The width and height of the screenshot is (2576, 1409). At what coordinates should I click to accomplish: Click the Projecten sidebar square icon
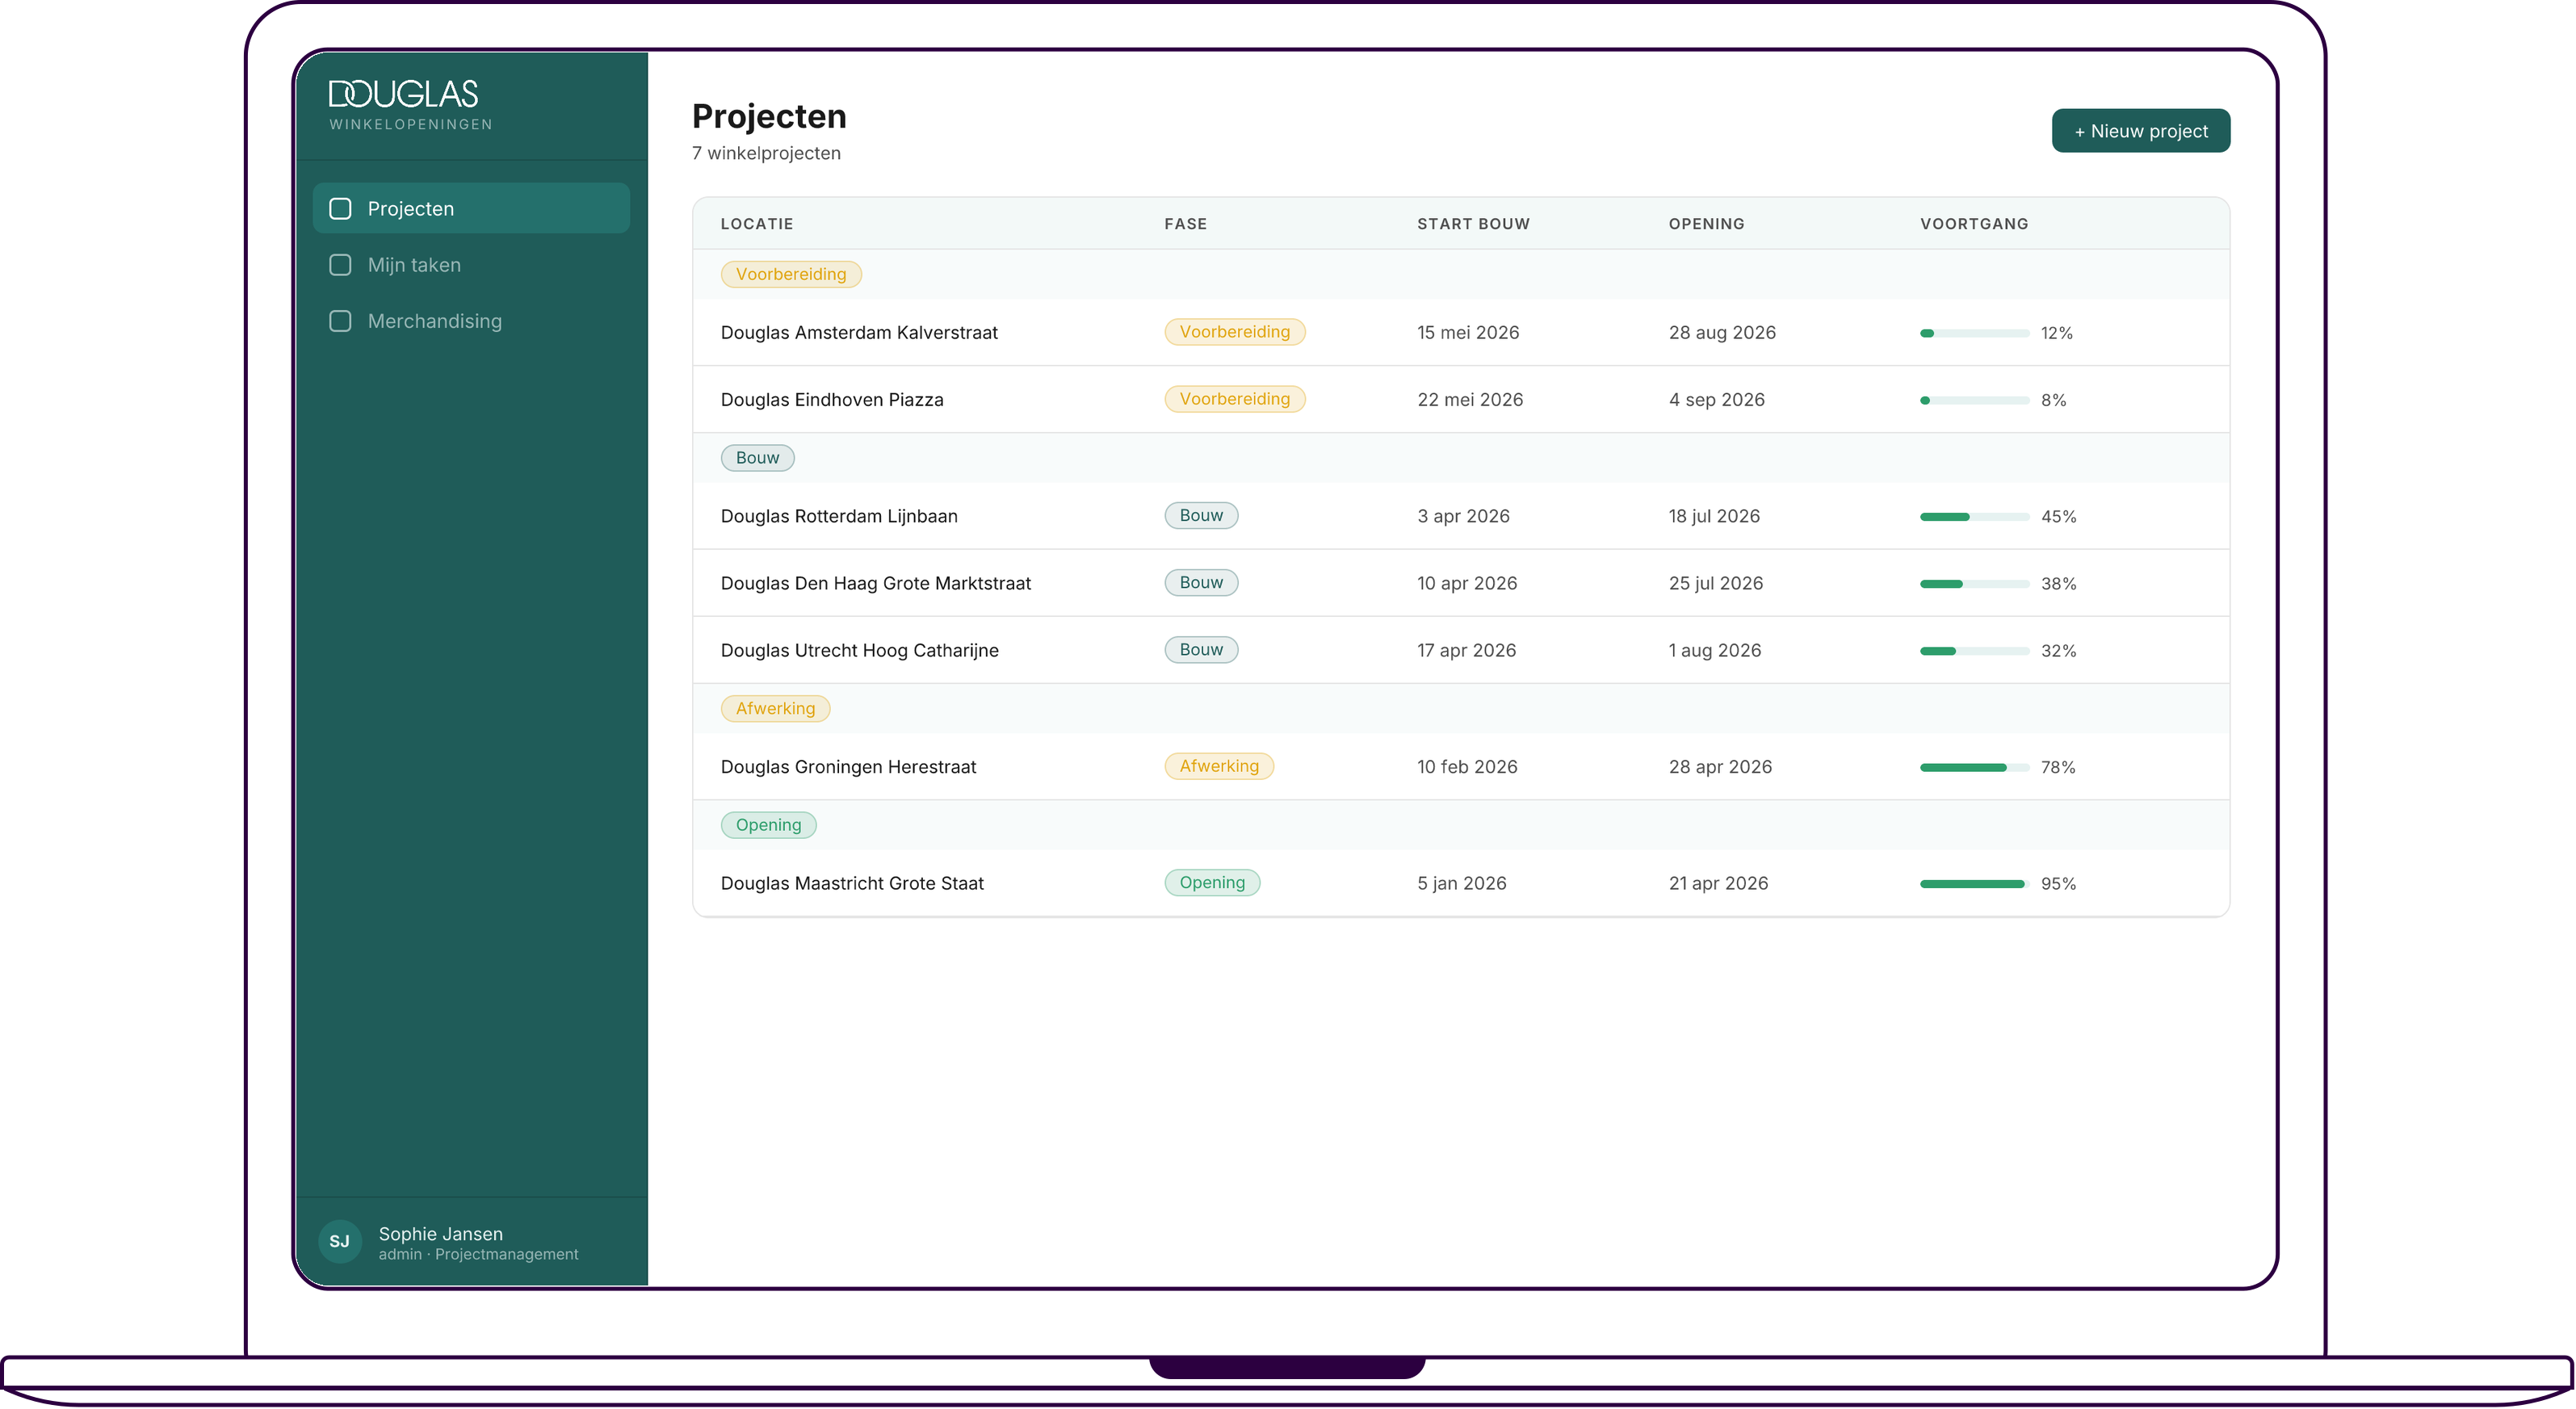(x=340, y=208)
